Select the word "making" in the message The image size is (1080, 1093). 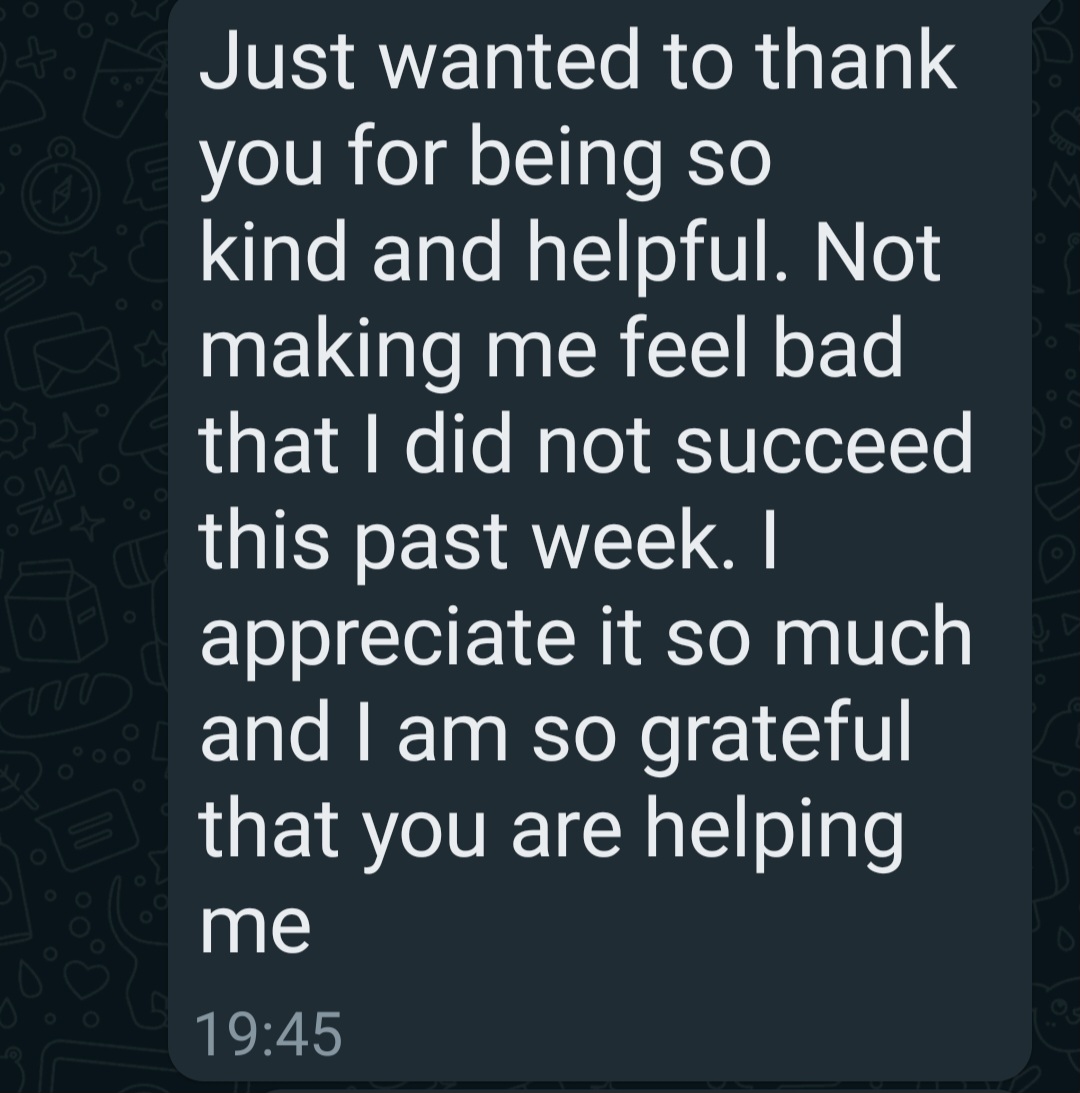(330, 351)
